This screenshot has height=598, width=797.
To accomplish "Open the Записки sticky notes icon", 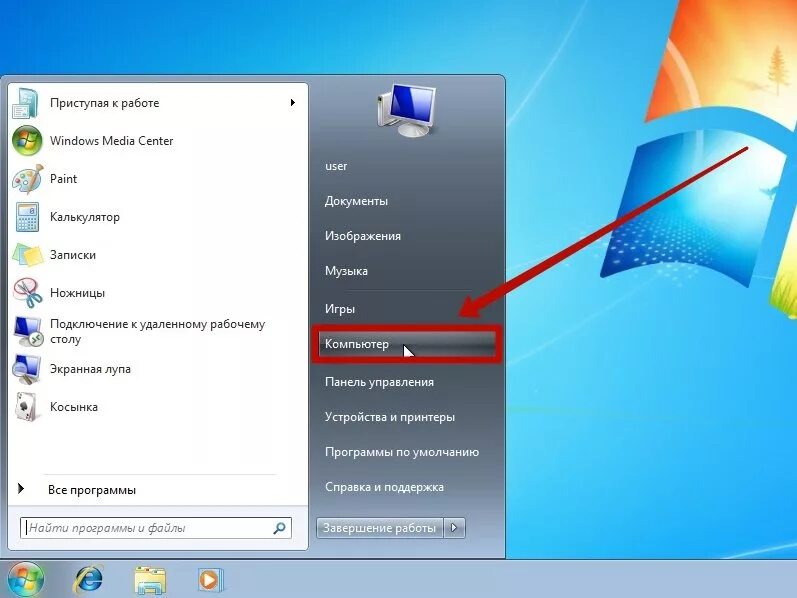I will [x=27, y=255].
